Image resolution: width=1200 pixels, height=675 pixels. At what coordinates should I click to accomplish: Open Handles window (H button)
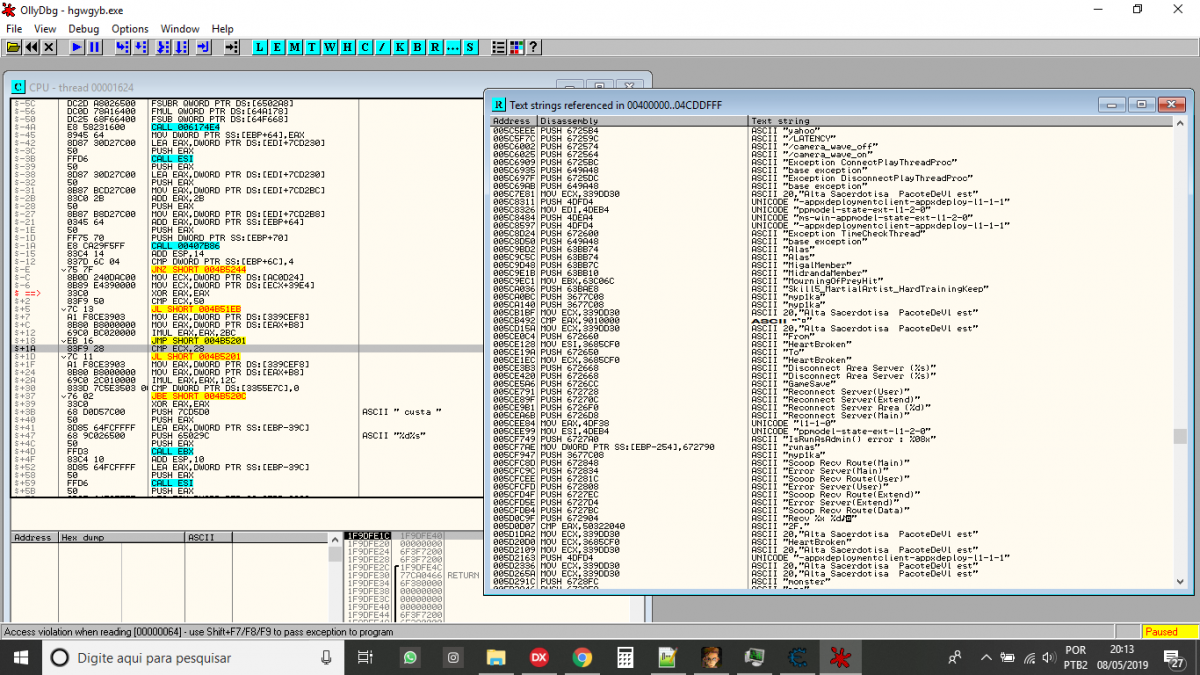click(x=347, y=47)
